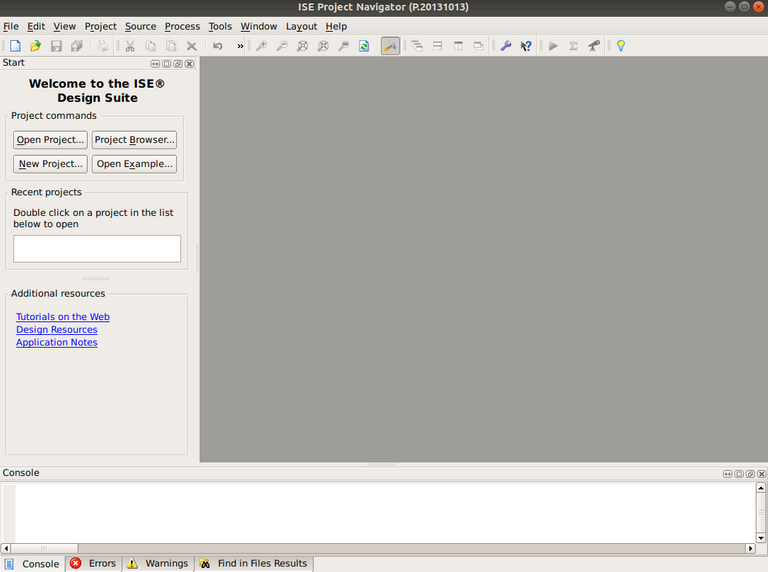The width and height of the screenshot is (768, 572).
Task: Click the Tile Vertically icon
Action: coord(458,46)
